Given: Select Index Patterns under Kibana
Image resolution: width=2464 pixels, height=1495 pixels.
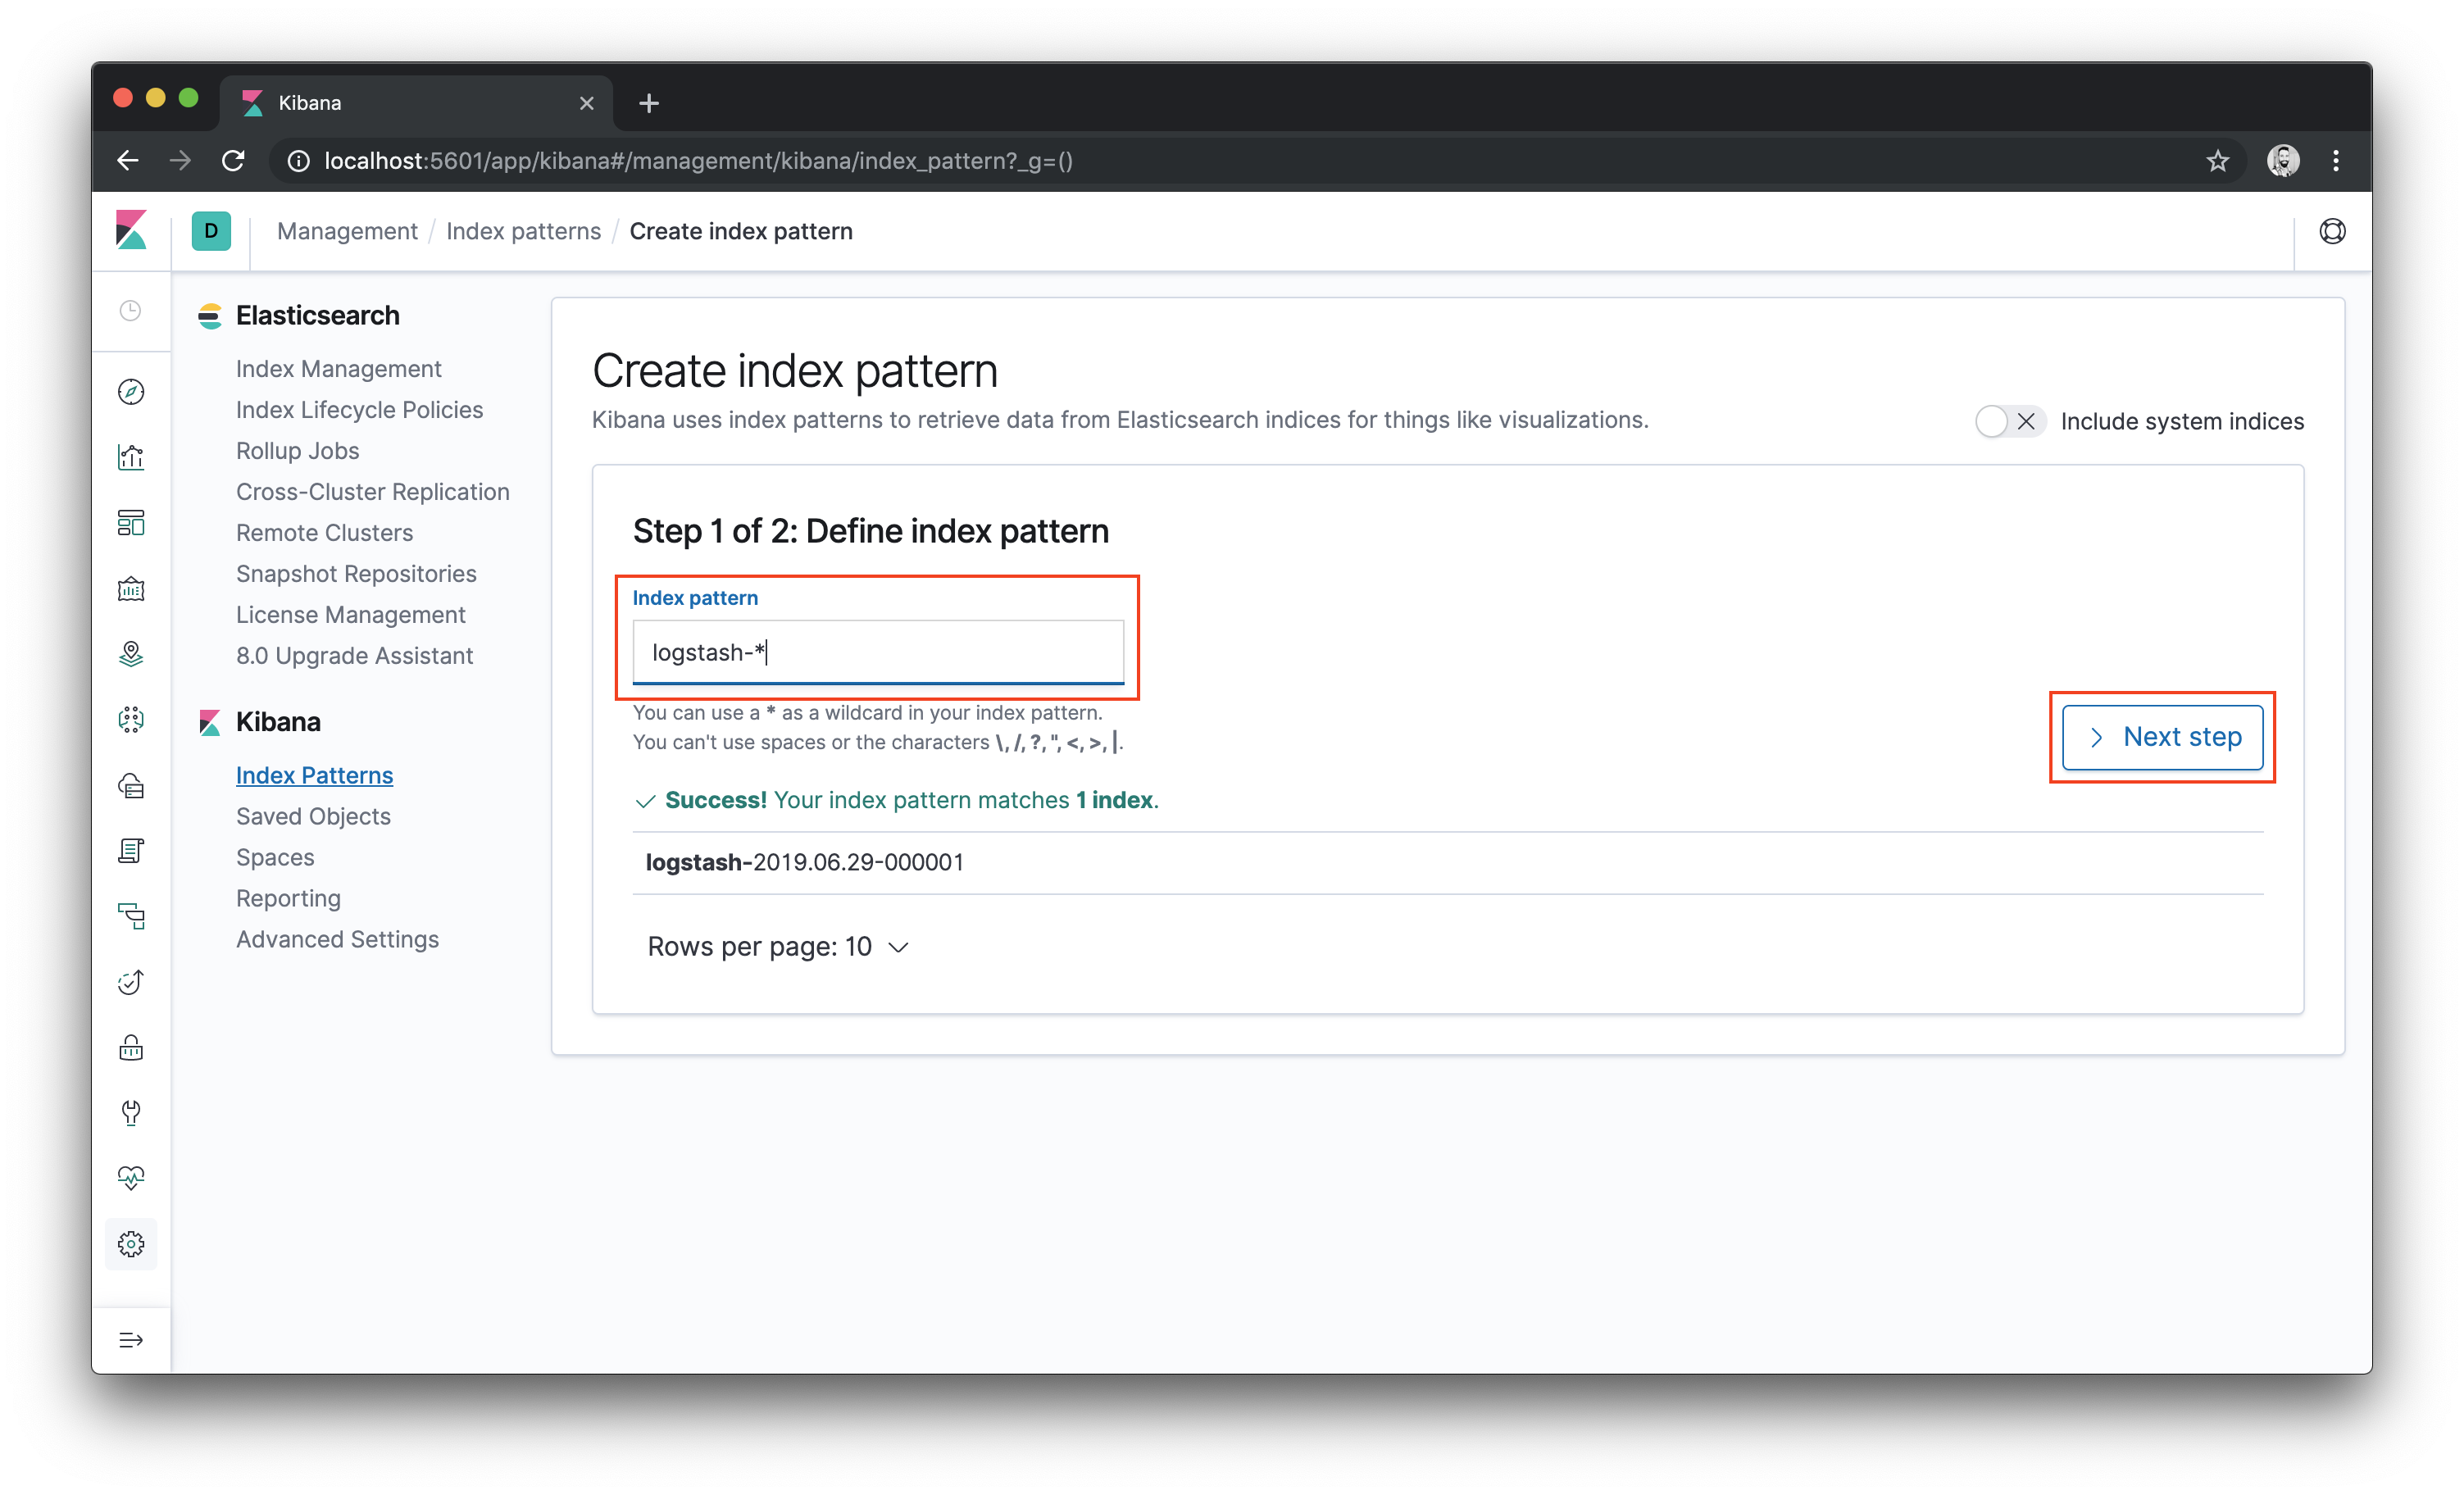Looking at the screenshot, I should click(x=314, y=775).
